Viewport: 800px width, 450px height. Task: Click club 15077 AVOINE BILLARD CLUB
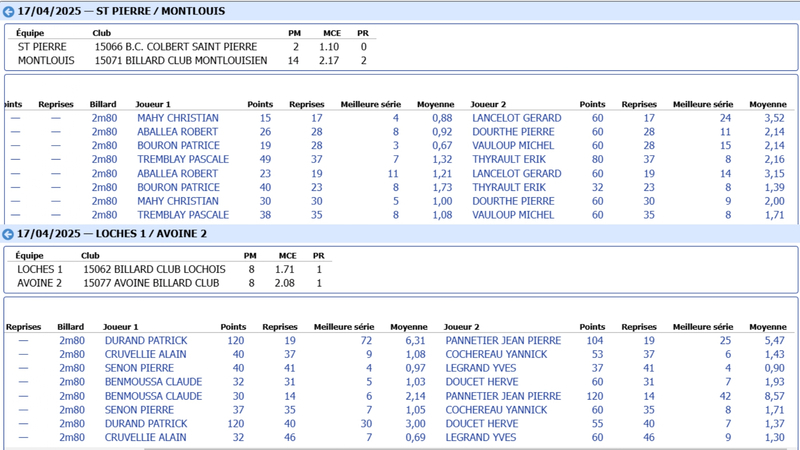pyautogui.click(x=151, y=283)
